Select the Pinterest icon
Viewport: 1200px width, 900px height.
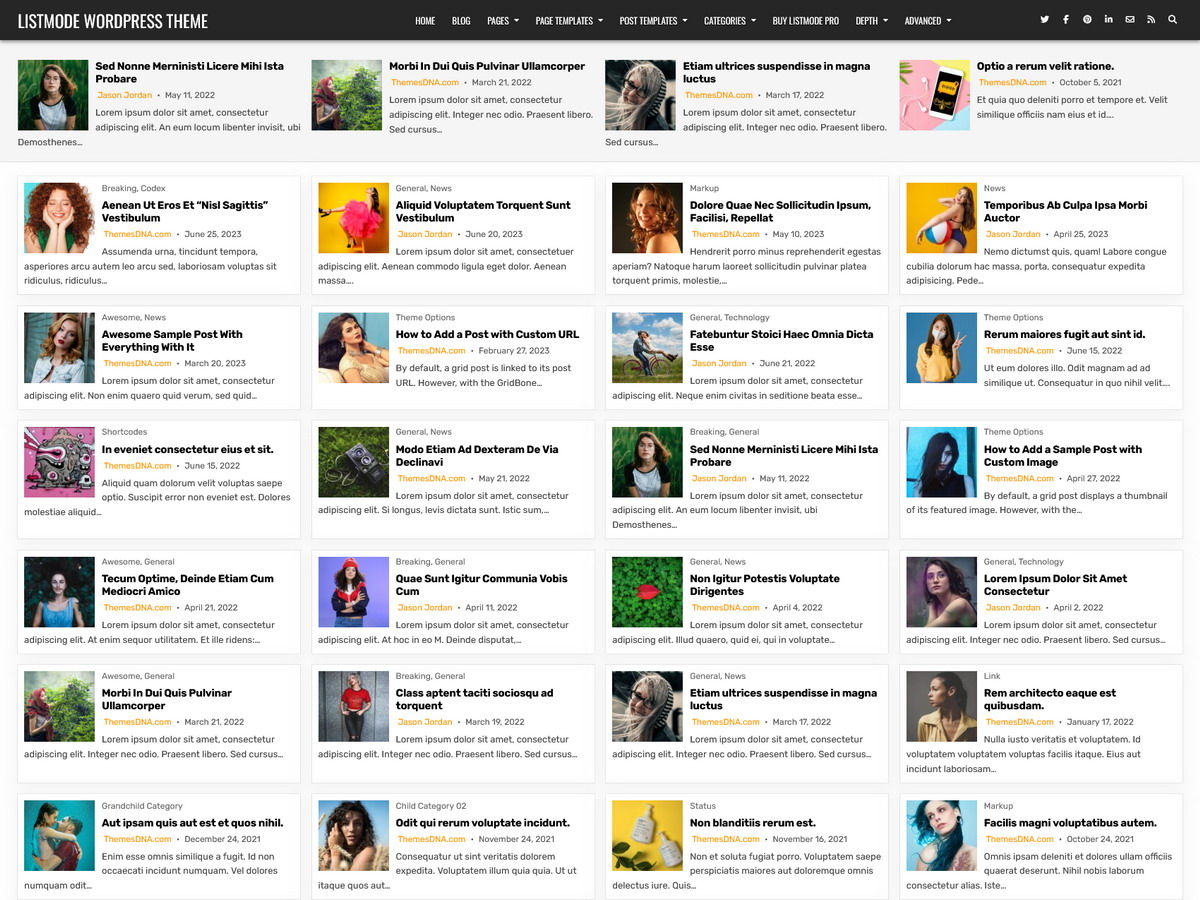pos(1087,19)
